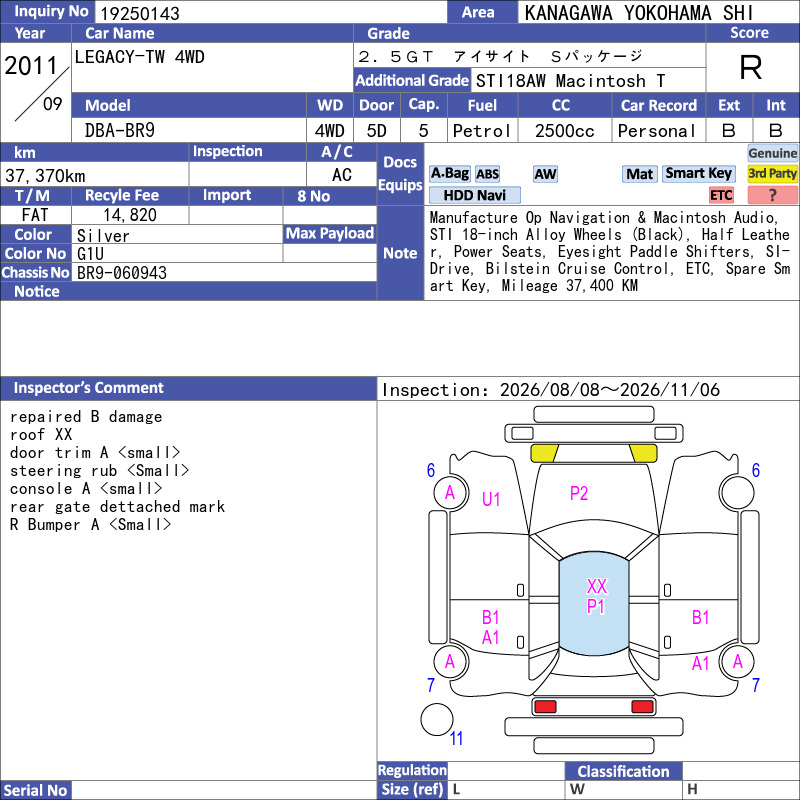Click the yellow 3rd Party badge

(x=772, y=174)
